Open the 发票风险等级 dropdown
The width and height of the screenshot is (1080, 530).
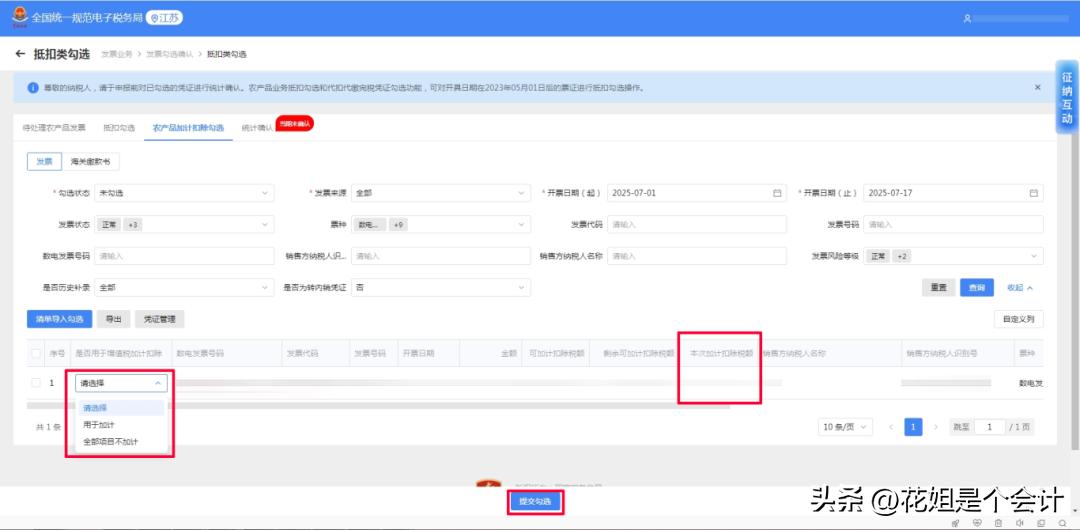tap(953, 256)
